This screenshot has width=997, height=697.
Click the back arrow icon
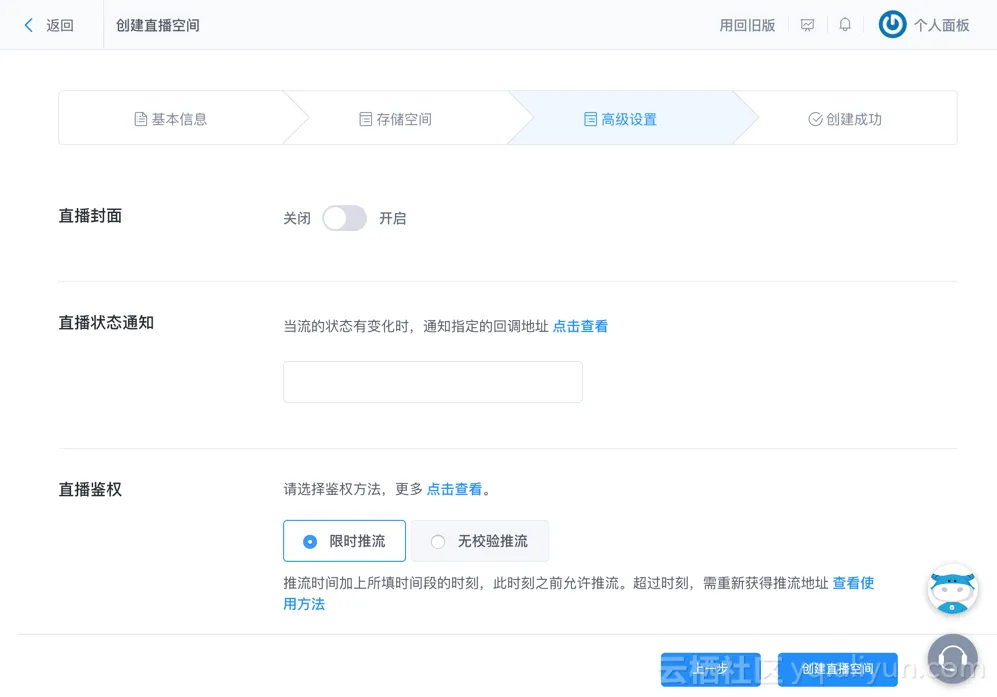point(29,25)
